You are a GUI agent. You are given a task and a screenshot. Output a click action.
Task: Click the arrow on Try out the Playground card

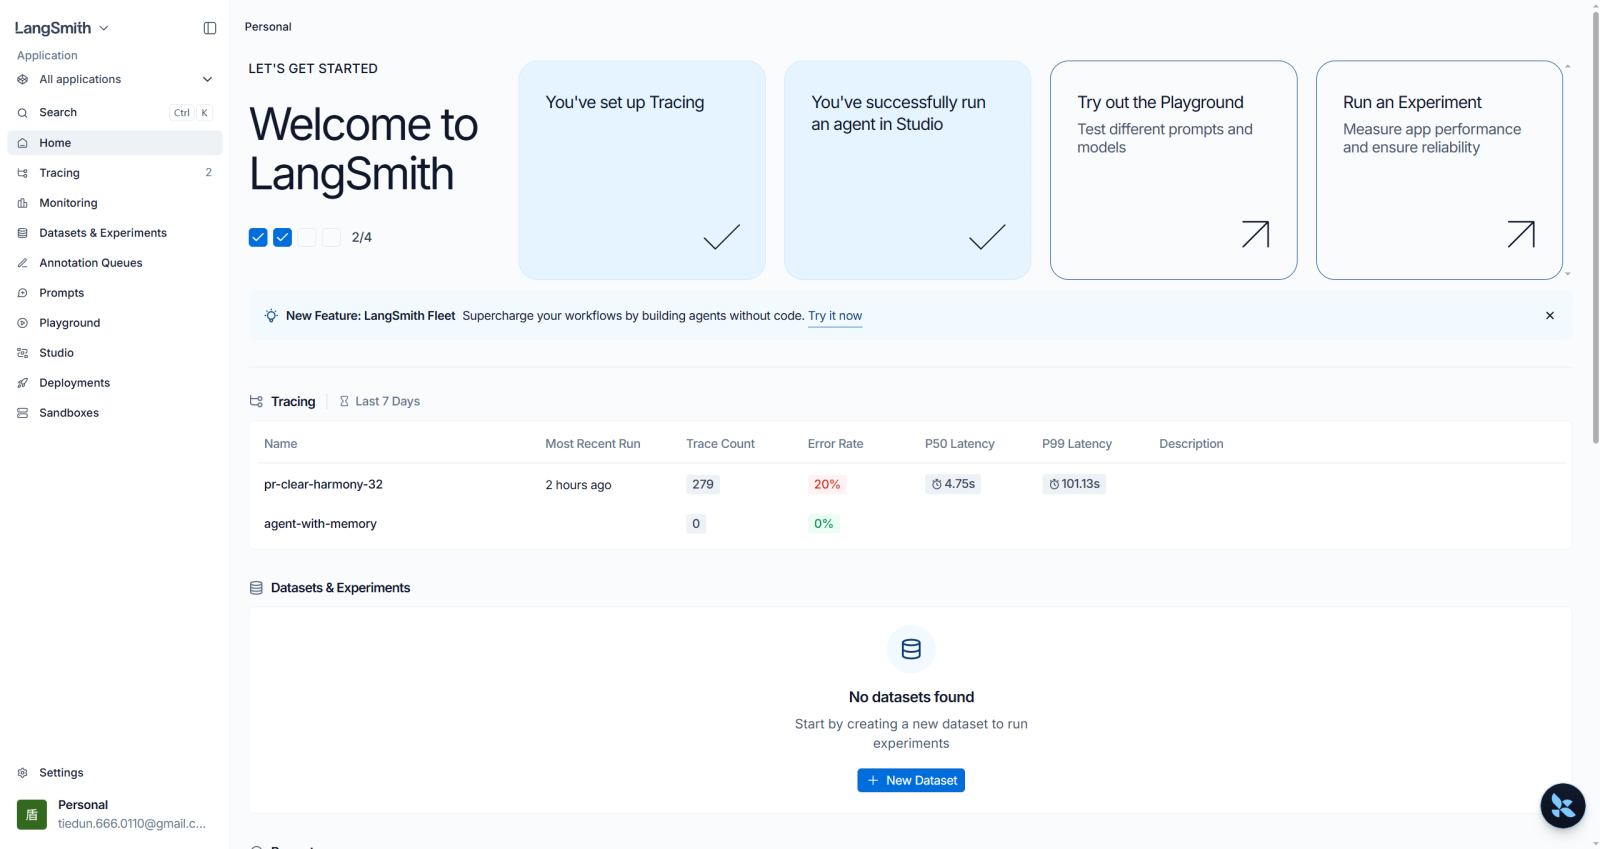pyautogui.click(x=1255, y=234)
